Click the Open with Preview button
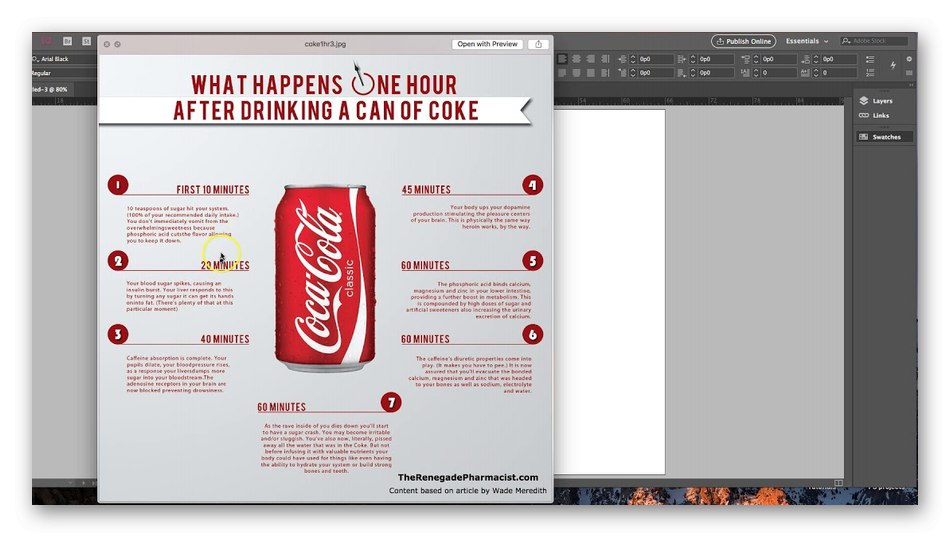This screenshot has width=950, height=537. click(x=487, y=44)
